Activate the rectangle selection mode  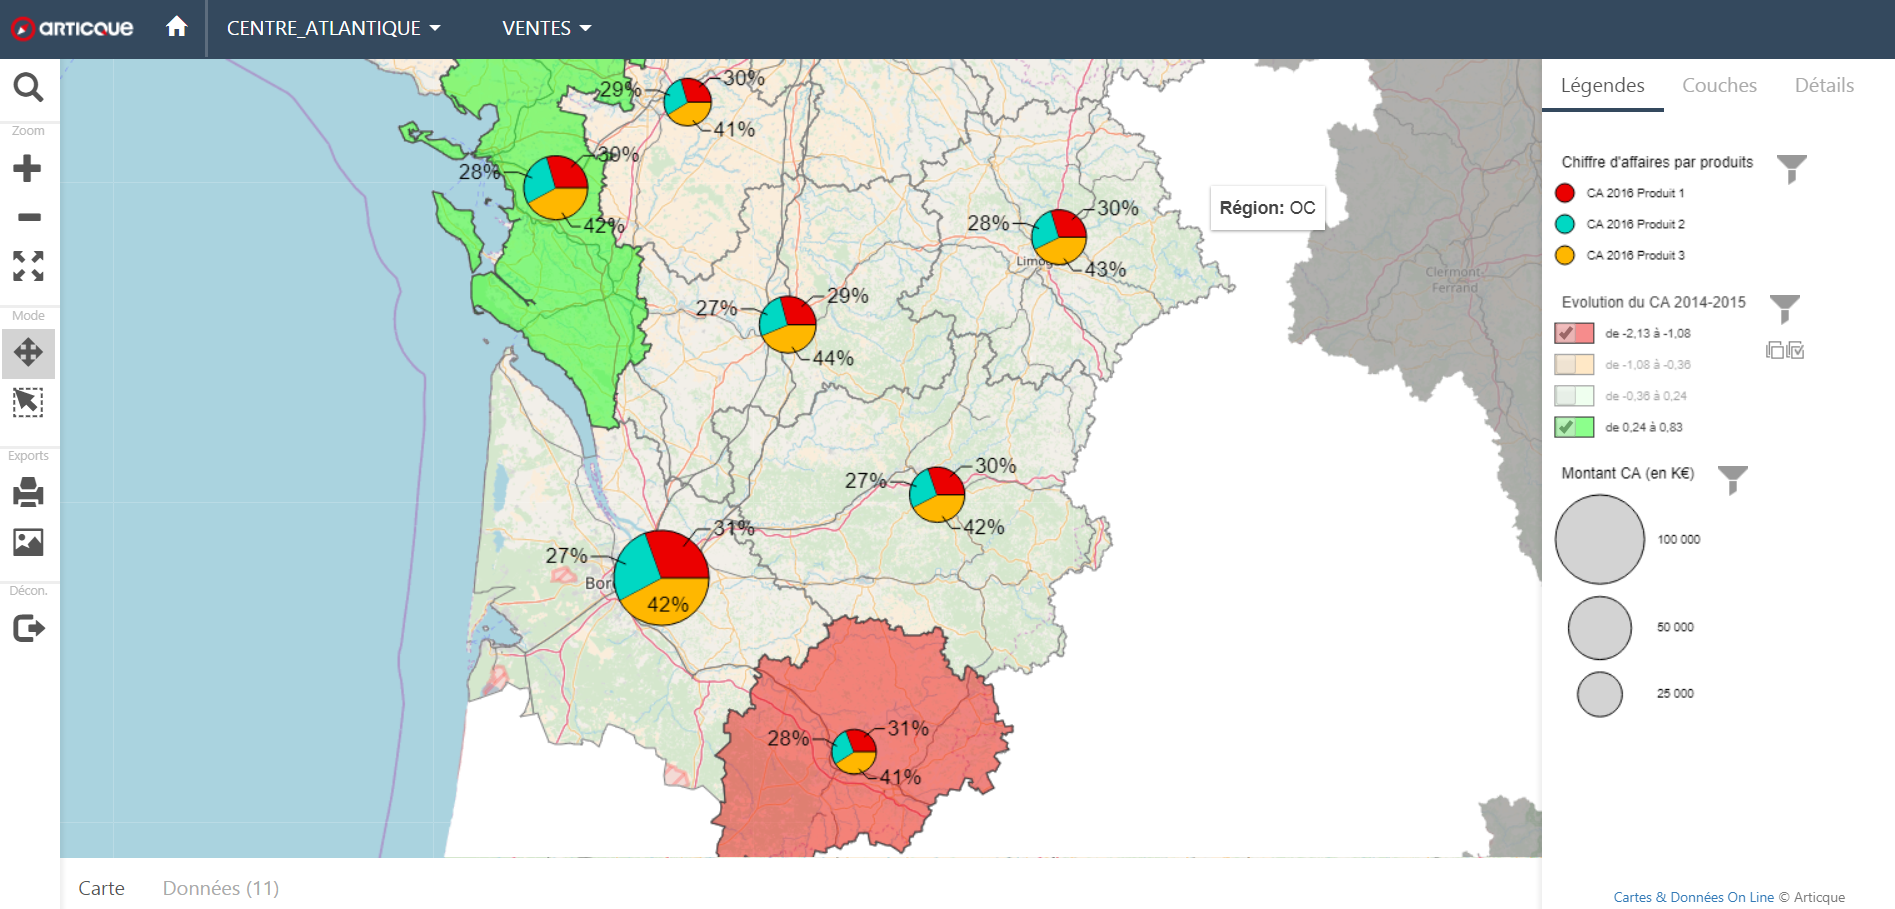click(x=28, y=402)
